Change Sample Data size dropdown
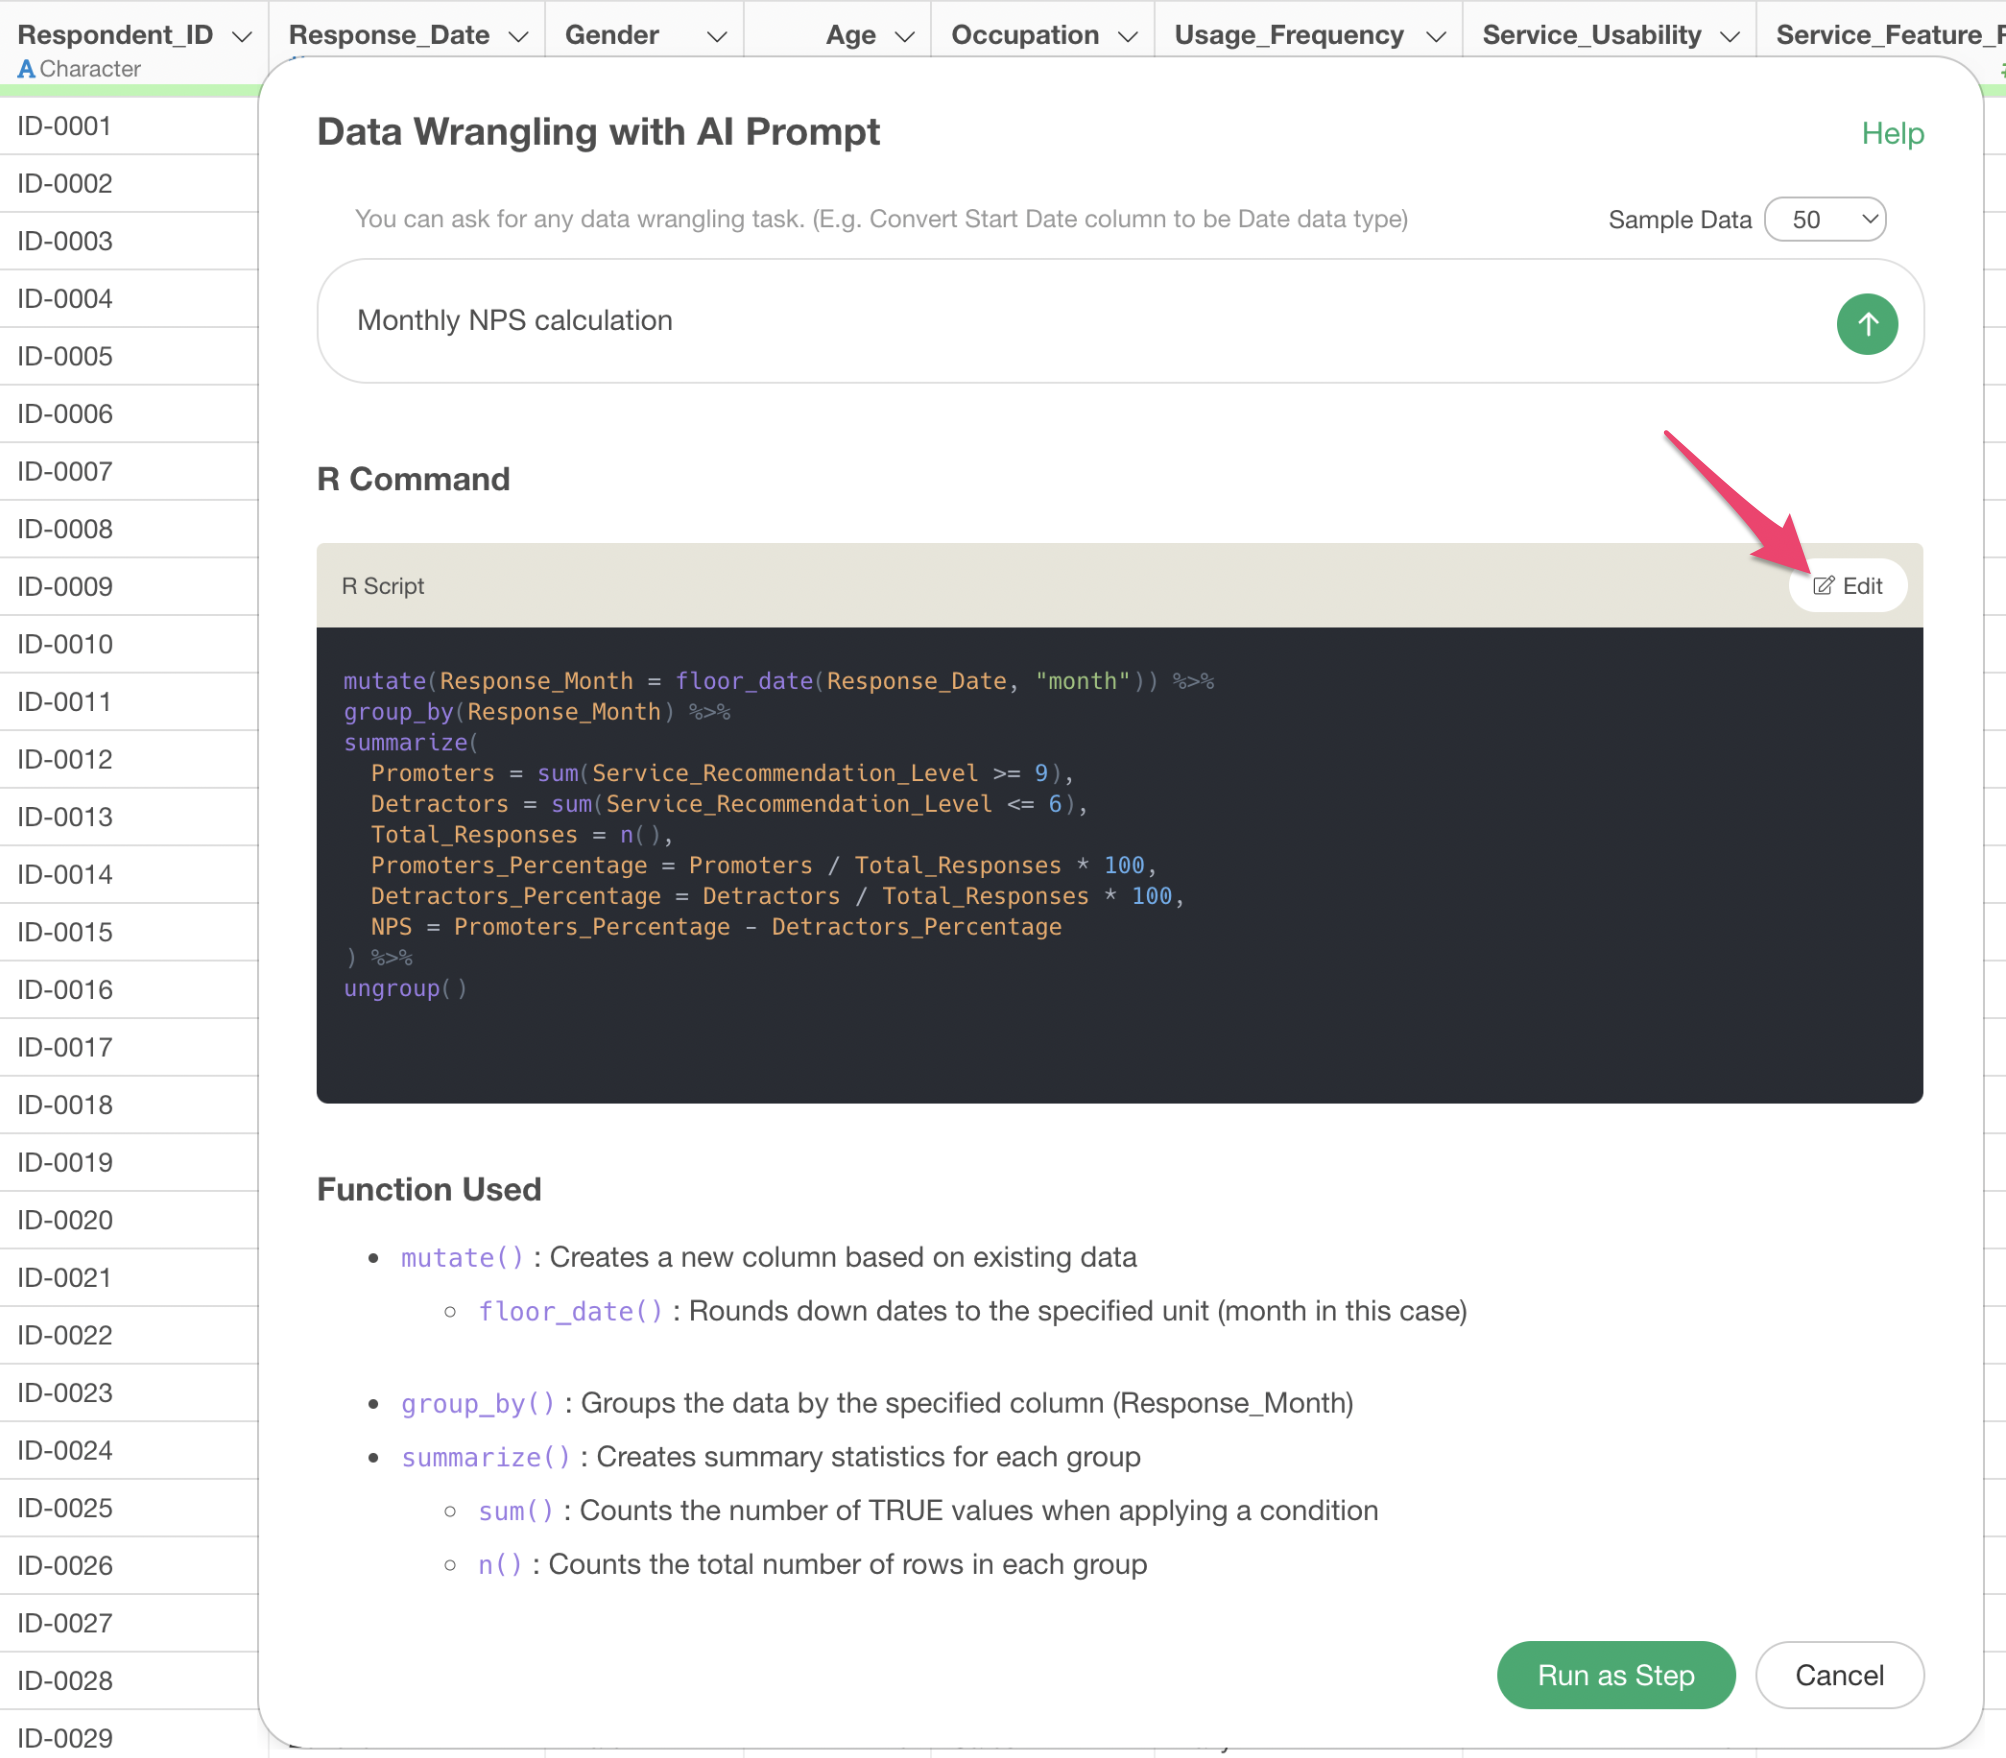 1825,220
